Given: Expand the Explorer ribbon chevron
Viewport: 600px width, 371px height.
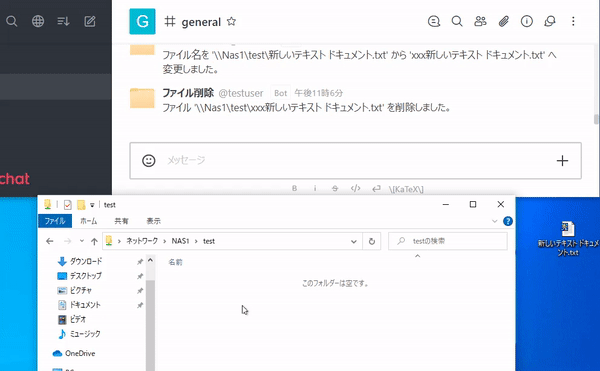Looking at the screenshot, I should 494,221.
